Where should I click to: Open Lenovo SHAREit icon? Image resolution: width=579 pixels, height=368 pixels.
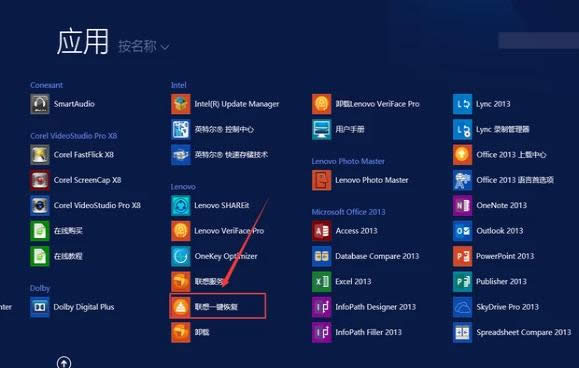pos(181,205)
